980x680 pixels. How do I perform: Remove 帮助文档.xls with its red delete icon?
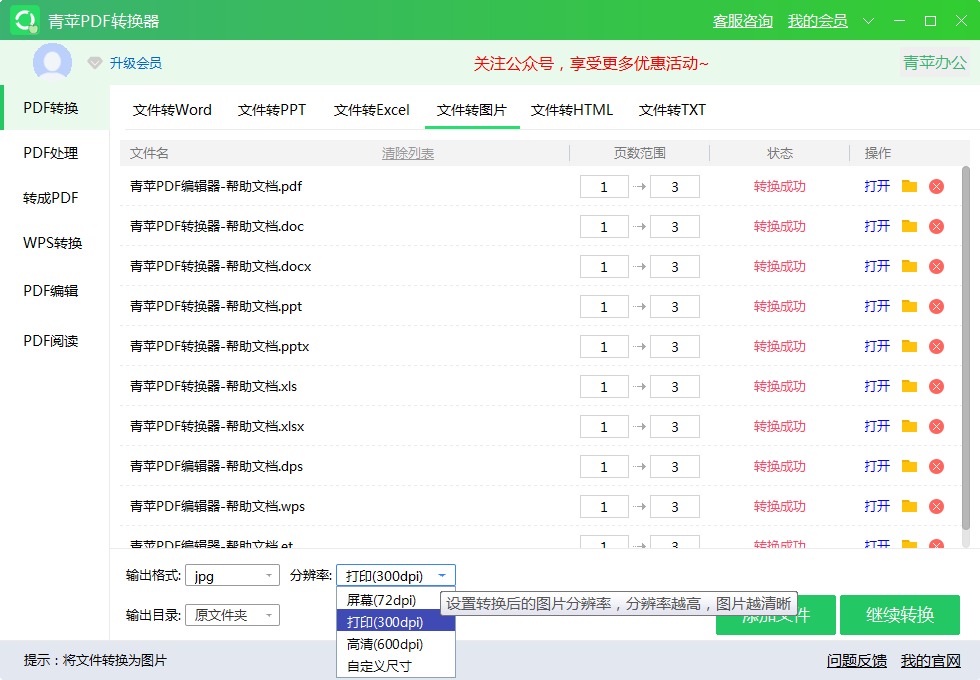pos(936,386)
